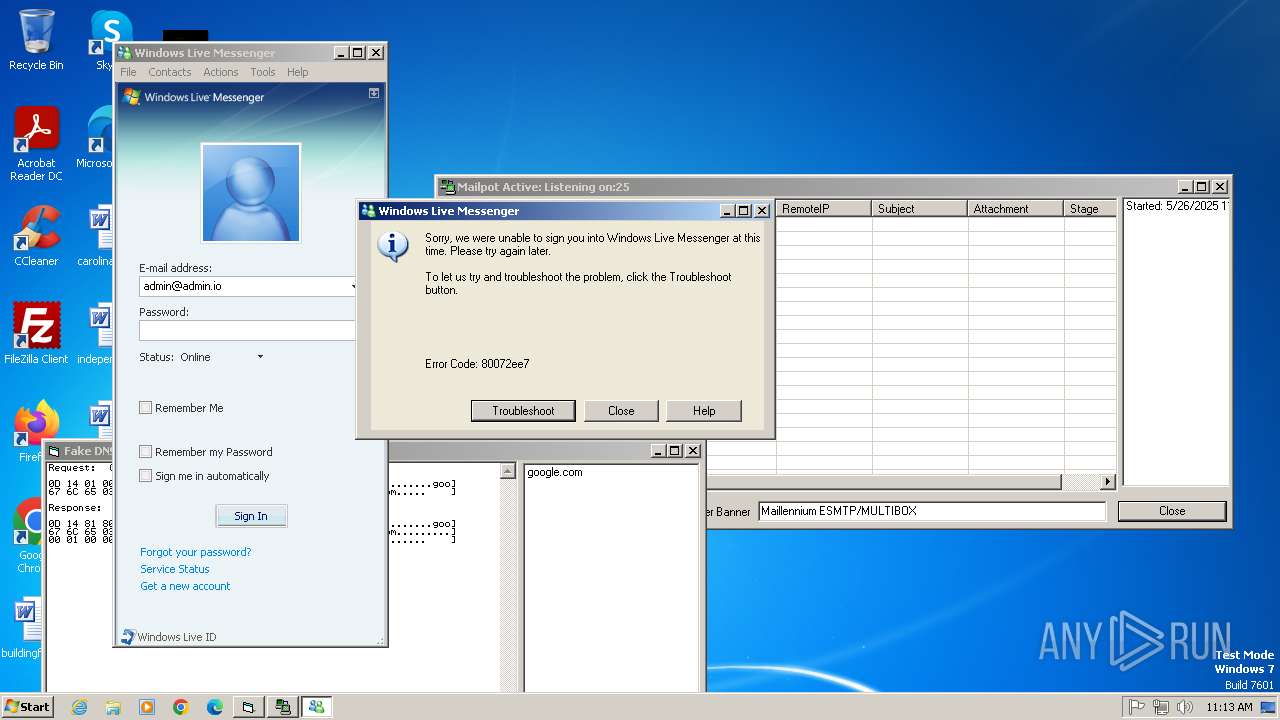Click the Close button in Mailpot window
Image resolution: width=1280 pixels, height=720 pixels.
(1172, 511)
